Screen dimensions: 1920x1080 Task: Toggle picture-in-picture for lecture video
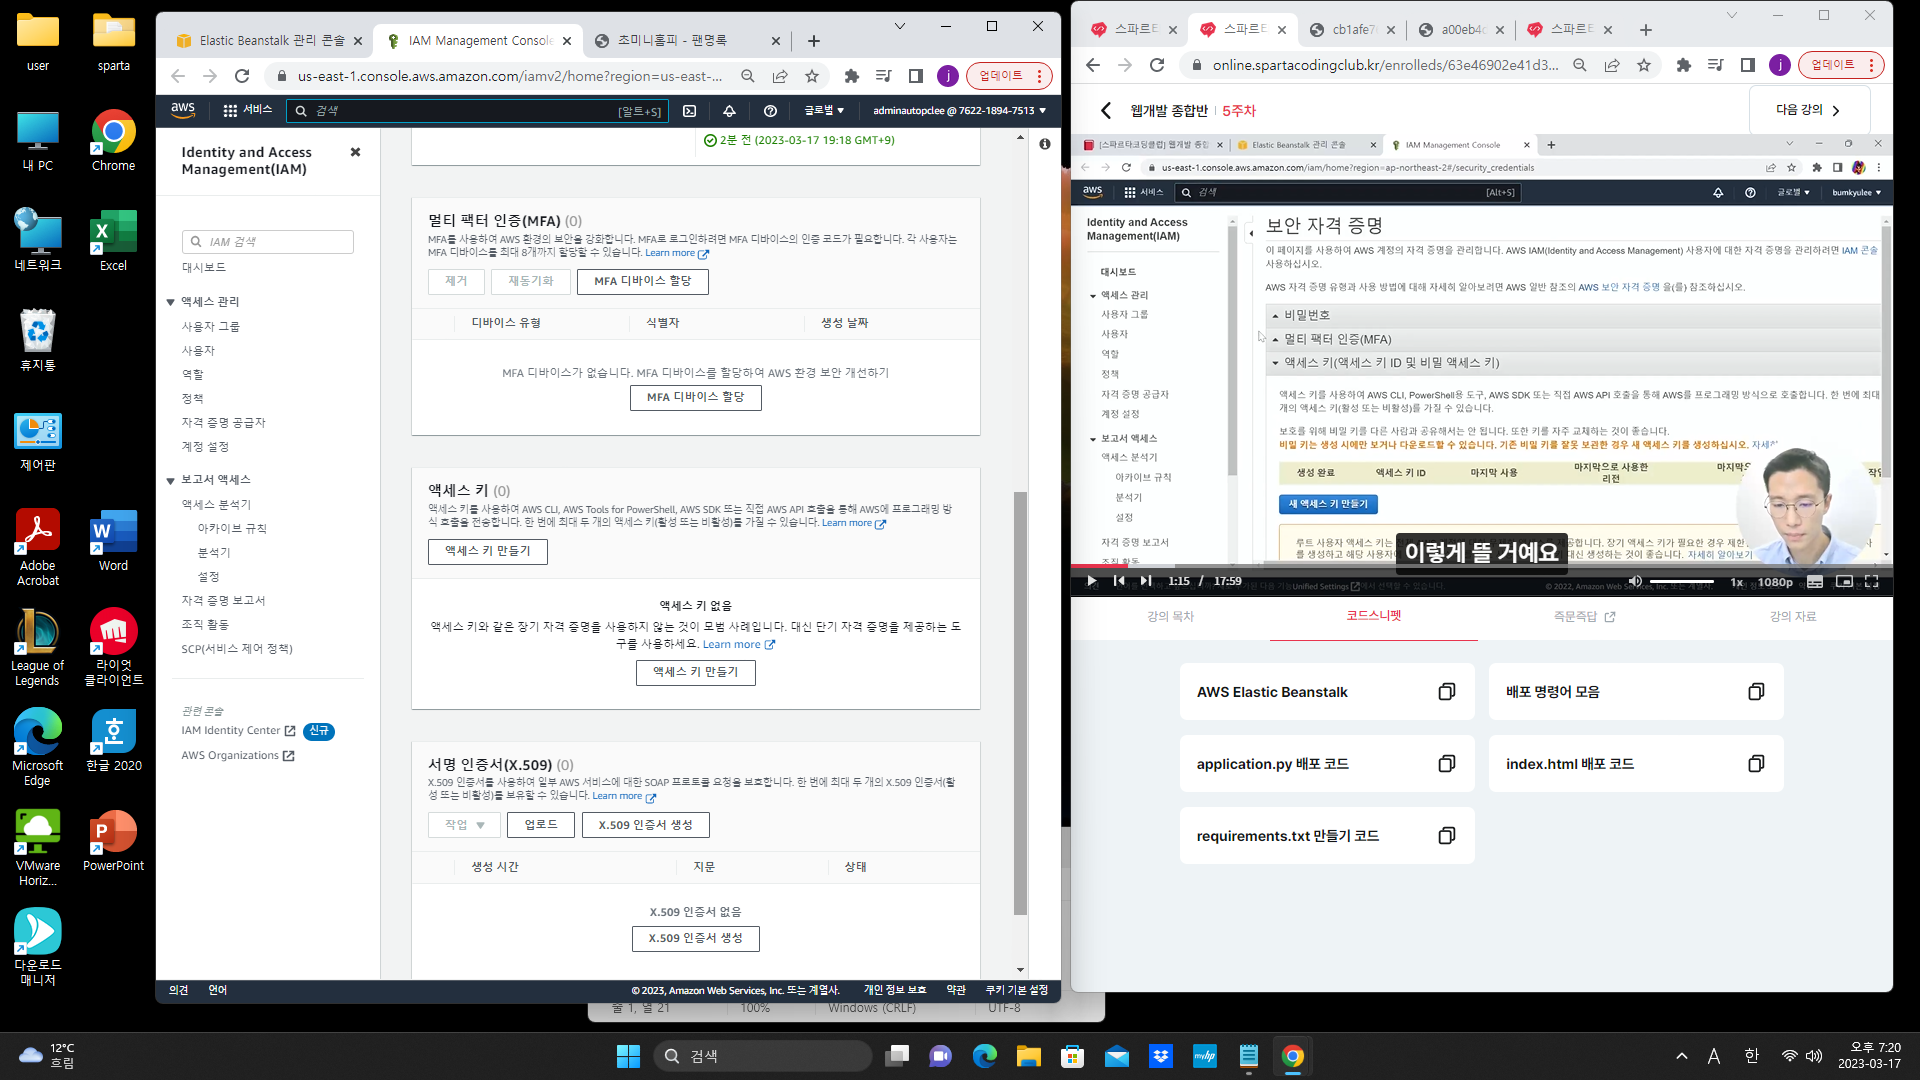(x=1844, y=581)
